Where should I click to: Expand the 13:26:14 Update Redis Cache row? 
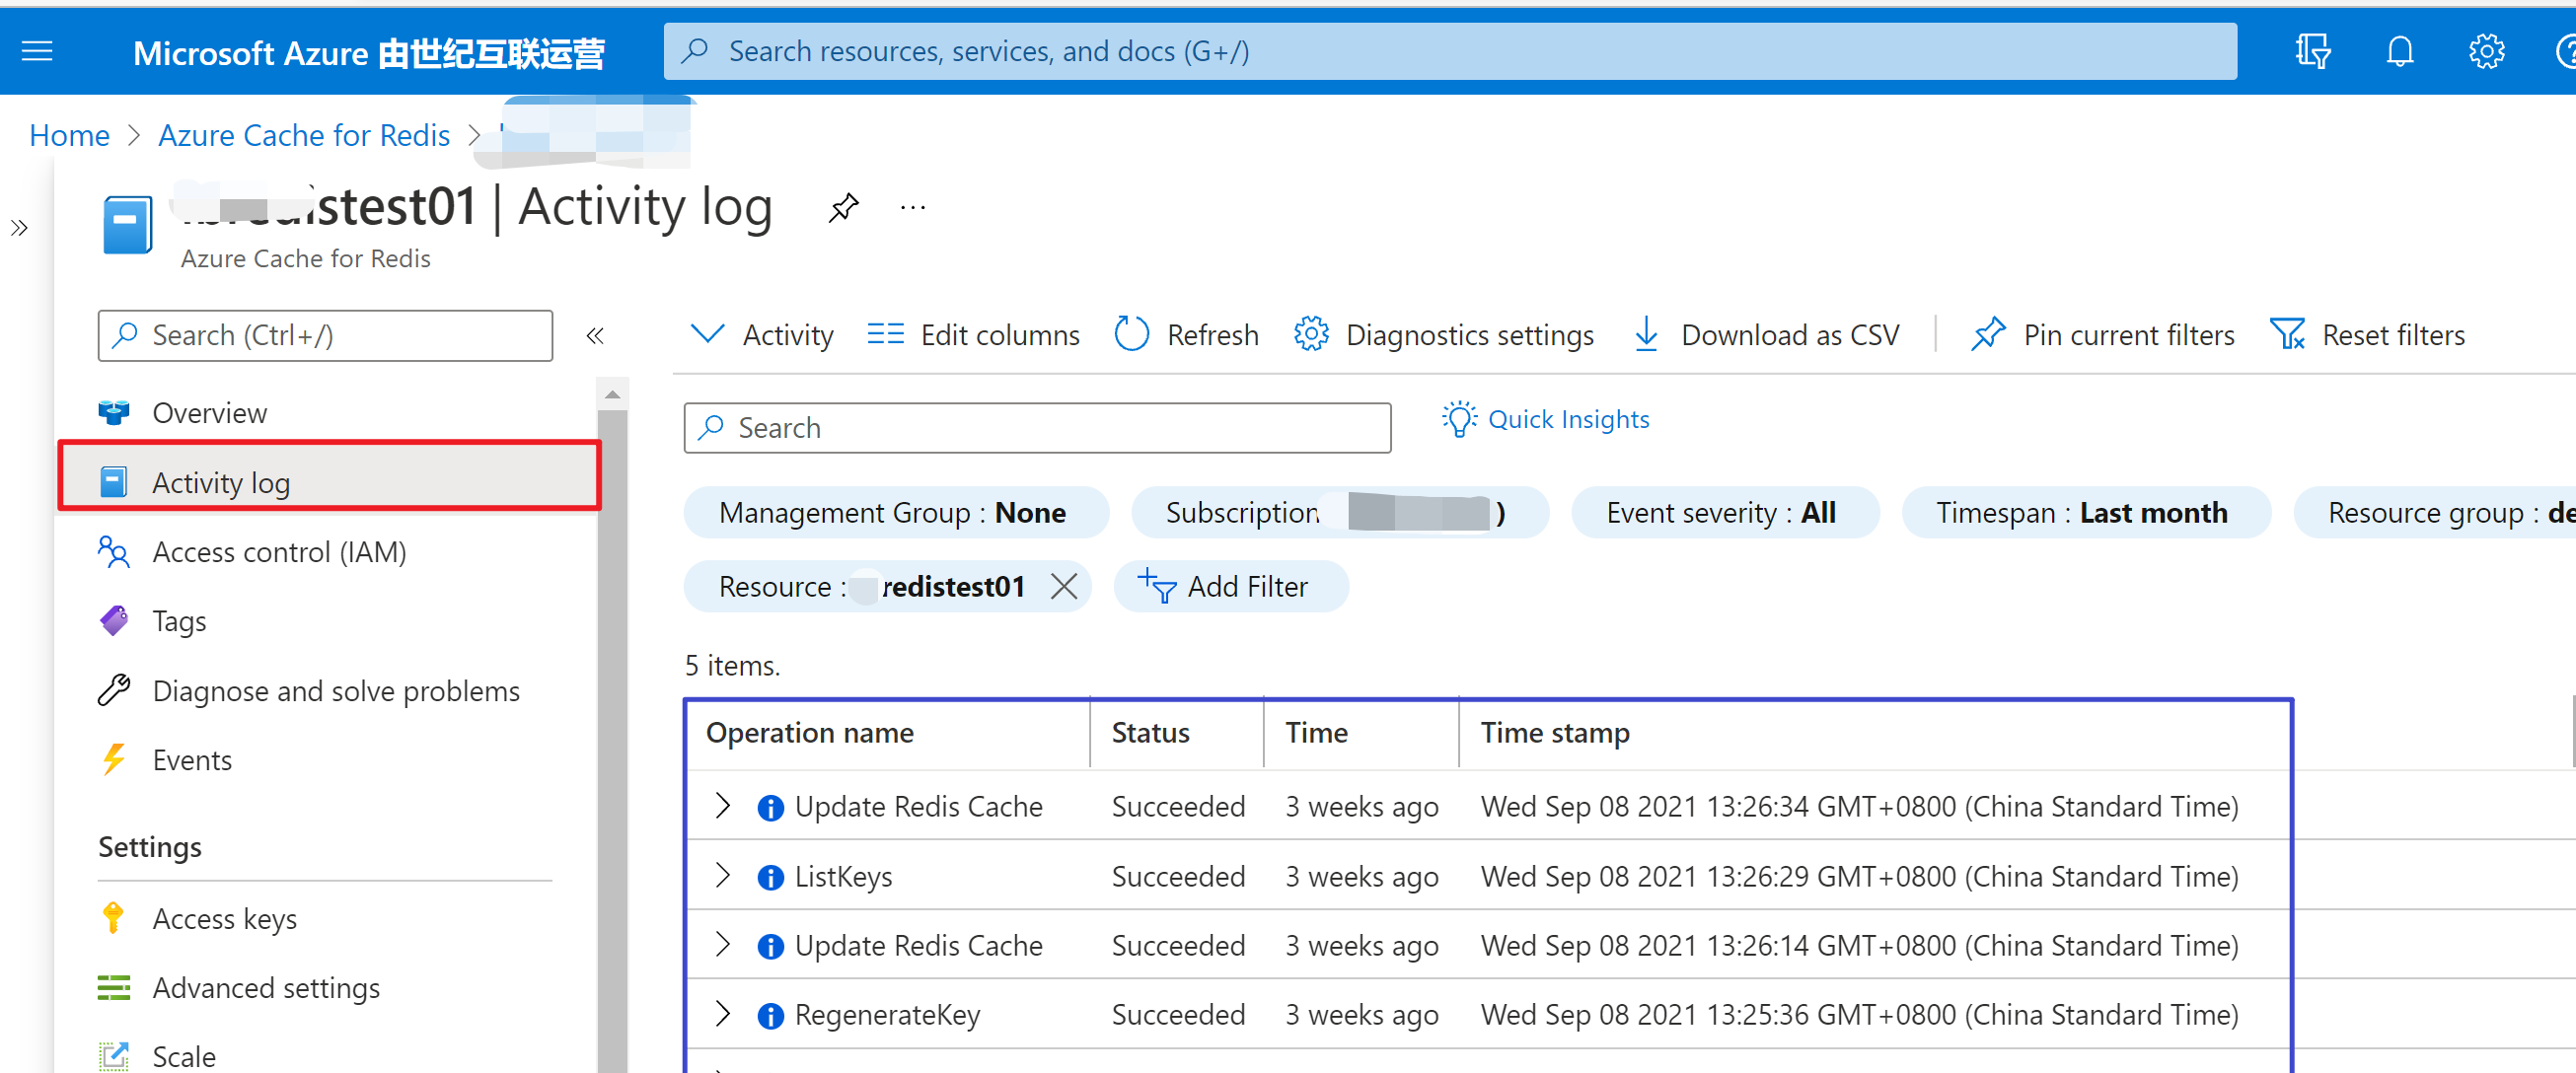point(723,945)
